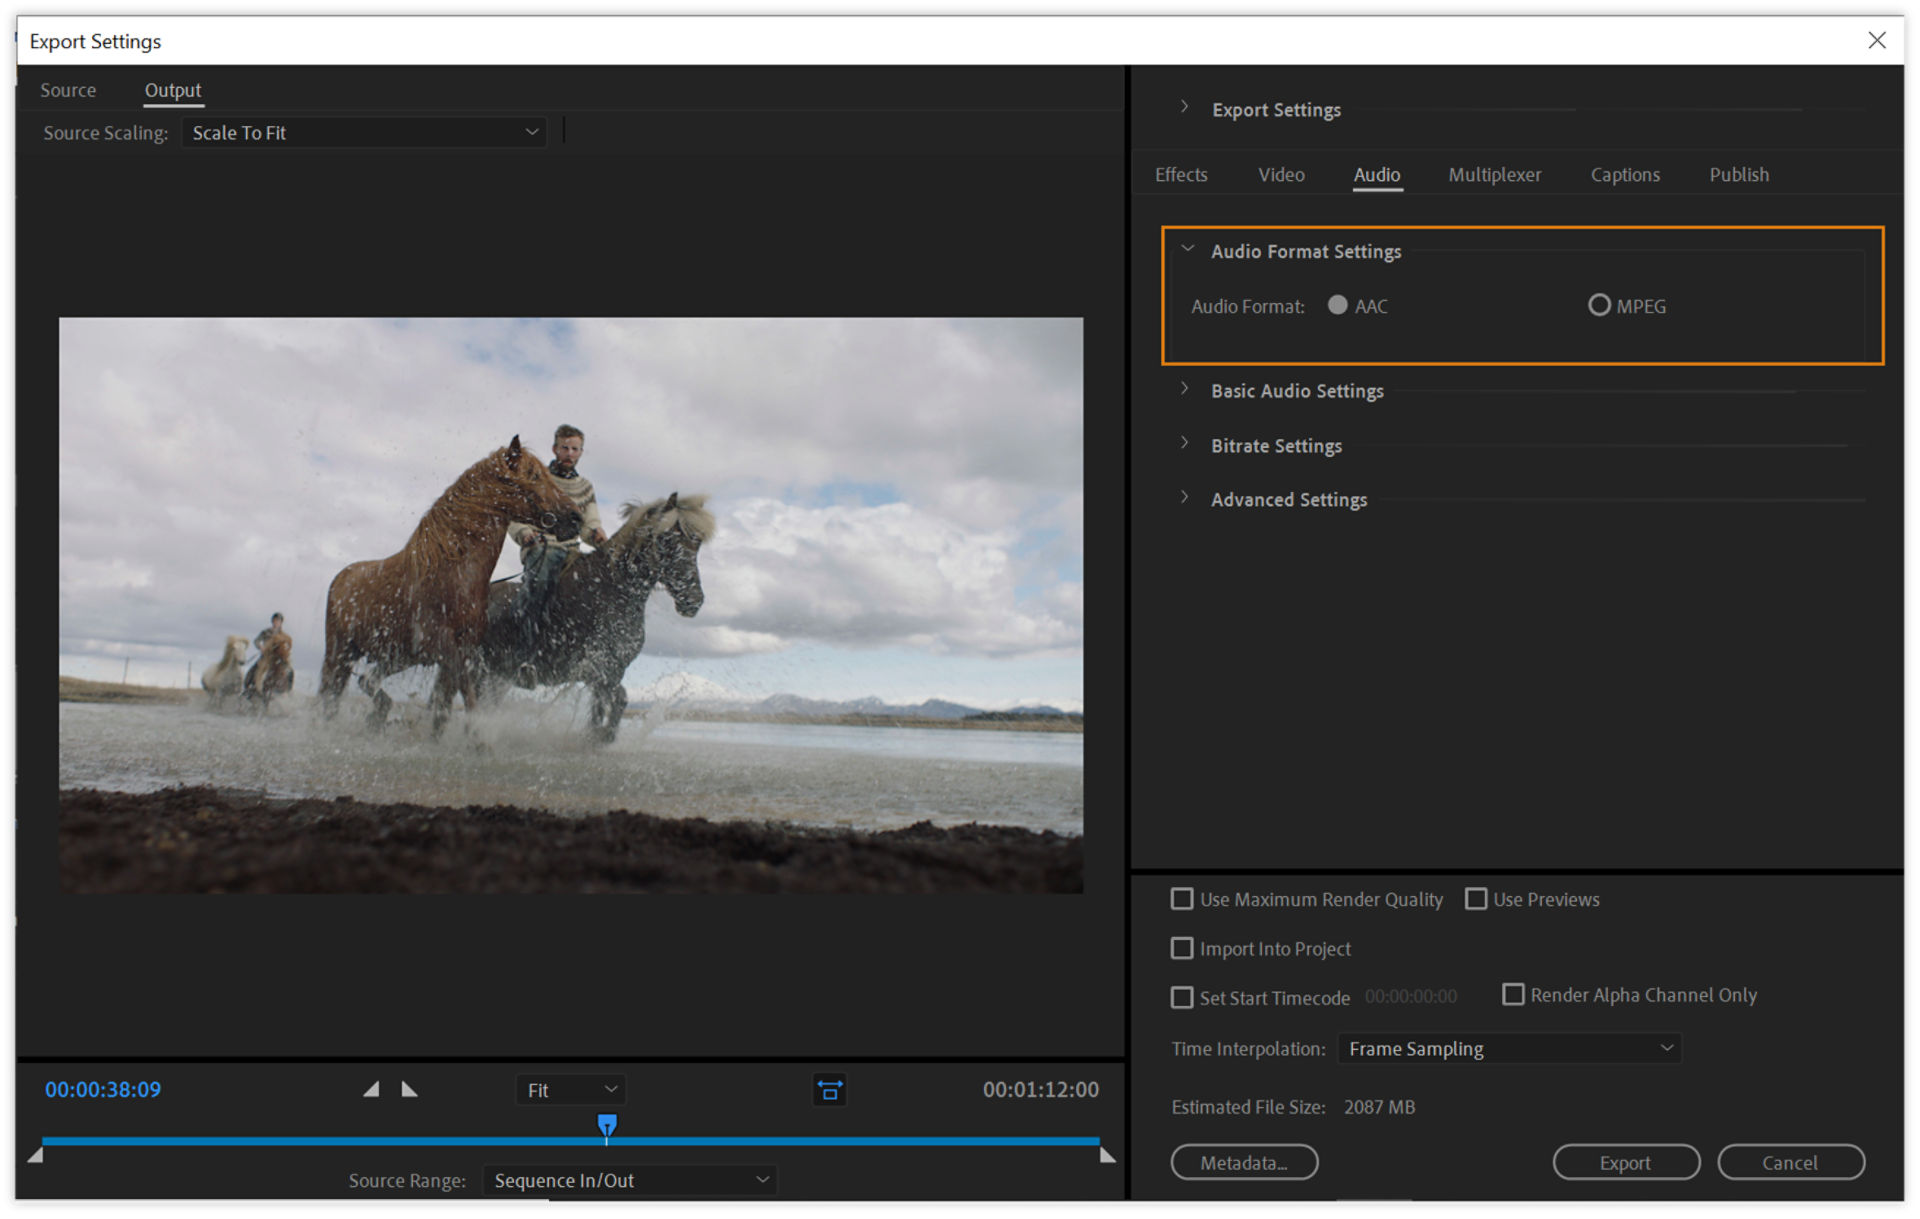Click the left in-point handle on timeline
The image size is (1920, 1219).
[x=35, y=1155]
